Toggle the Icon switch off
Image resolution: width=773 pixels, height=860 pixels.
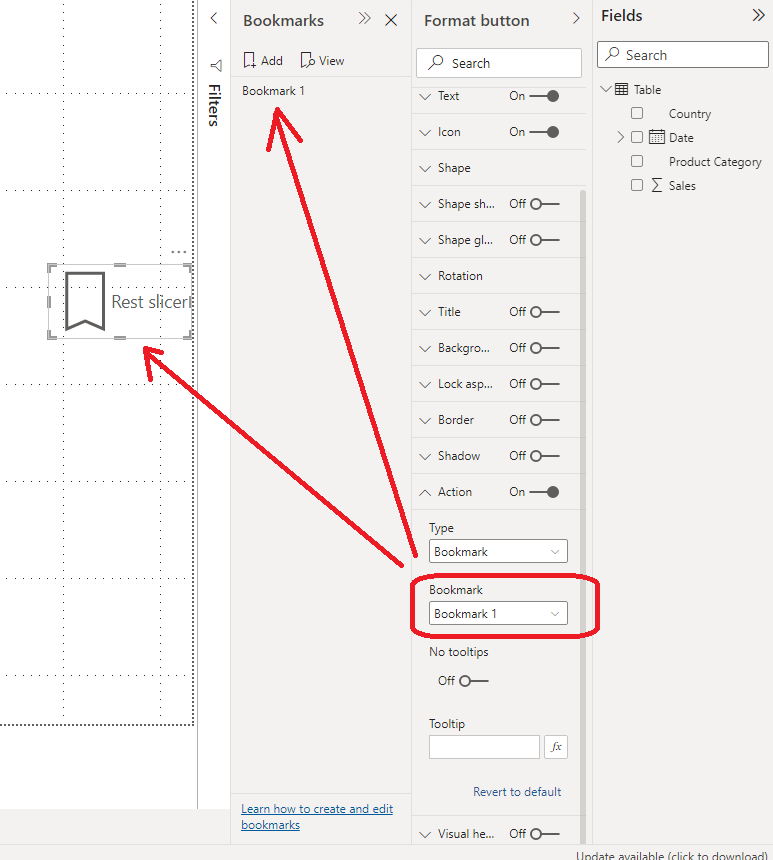[x=545, y=132]
